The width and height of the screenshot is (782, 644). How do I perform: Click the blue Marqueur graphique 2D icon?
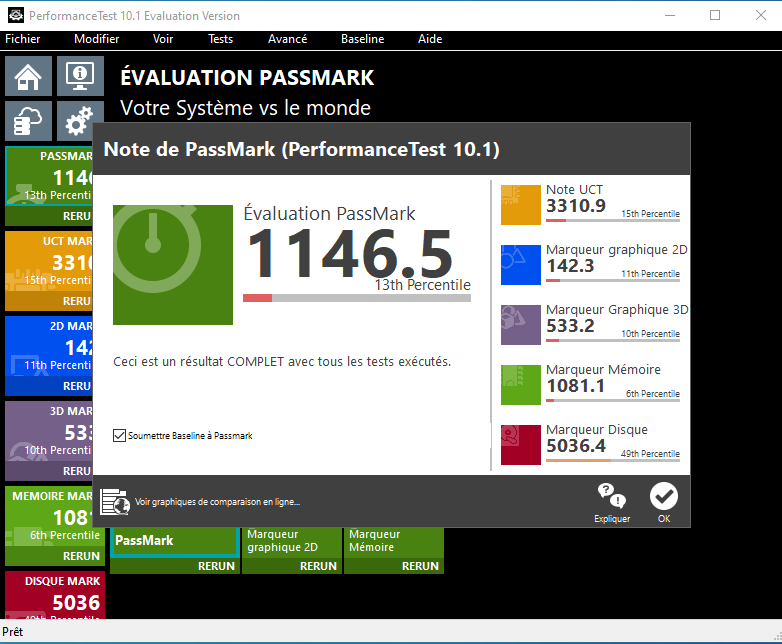521,265
